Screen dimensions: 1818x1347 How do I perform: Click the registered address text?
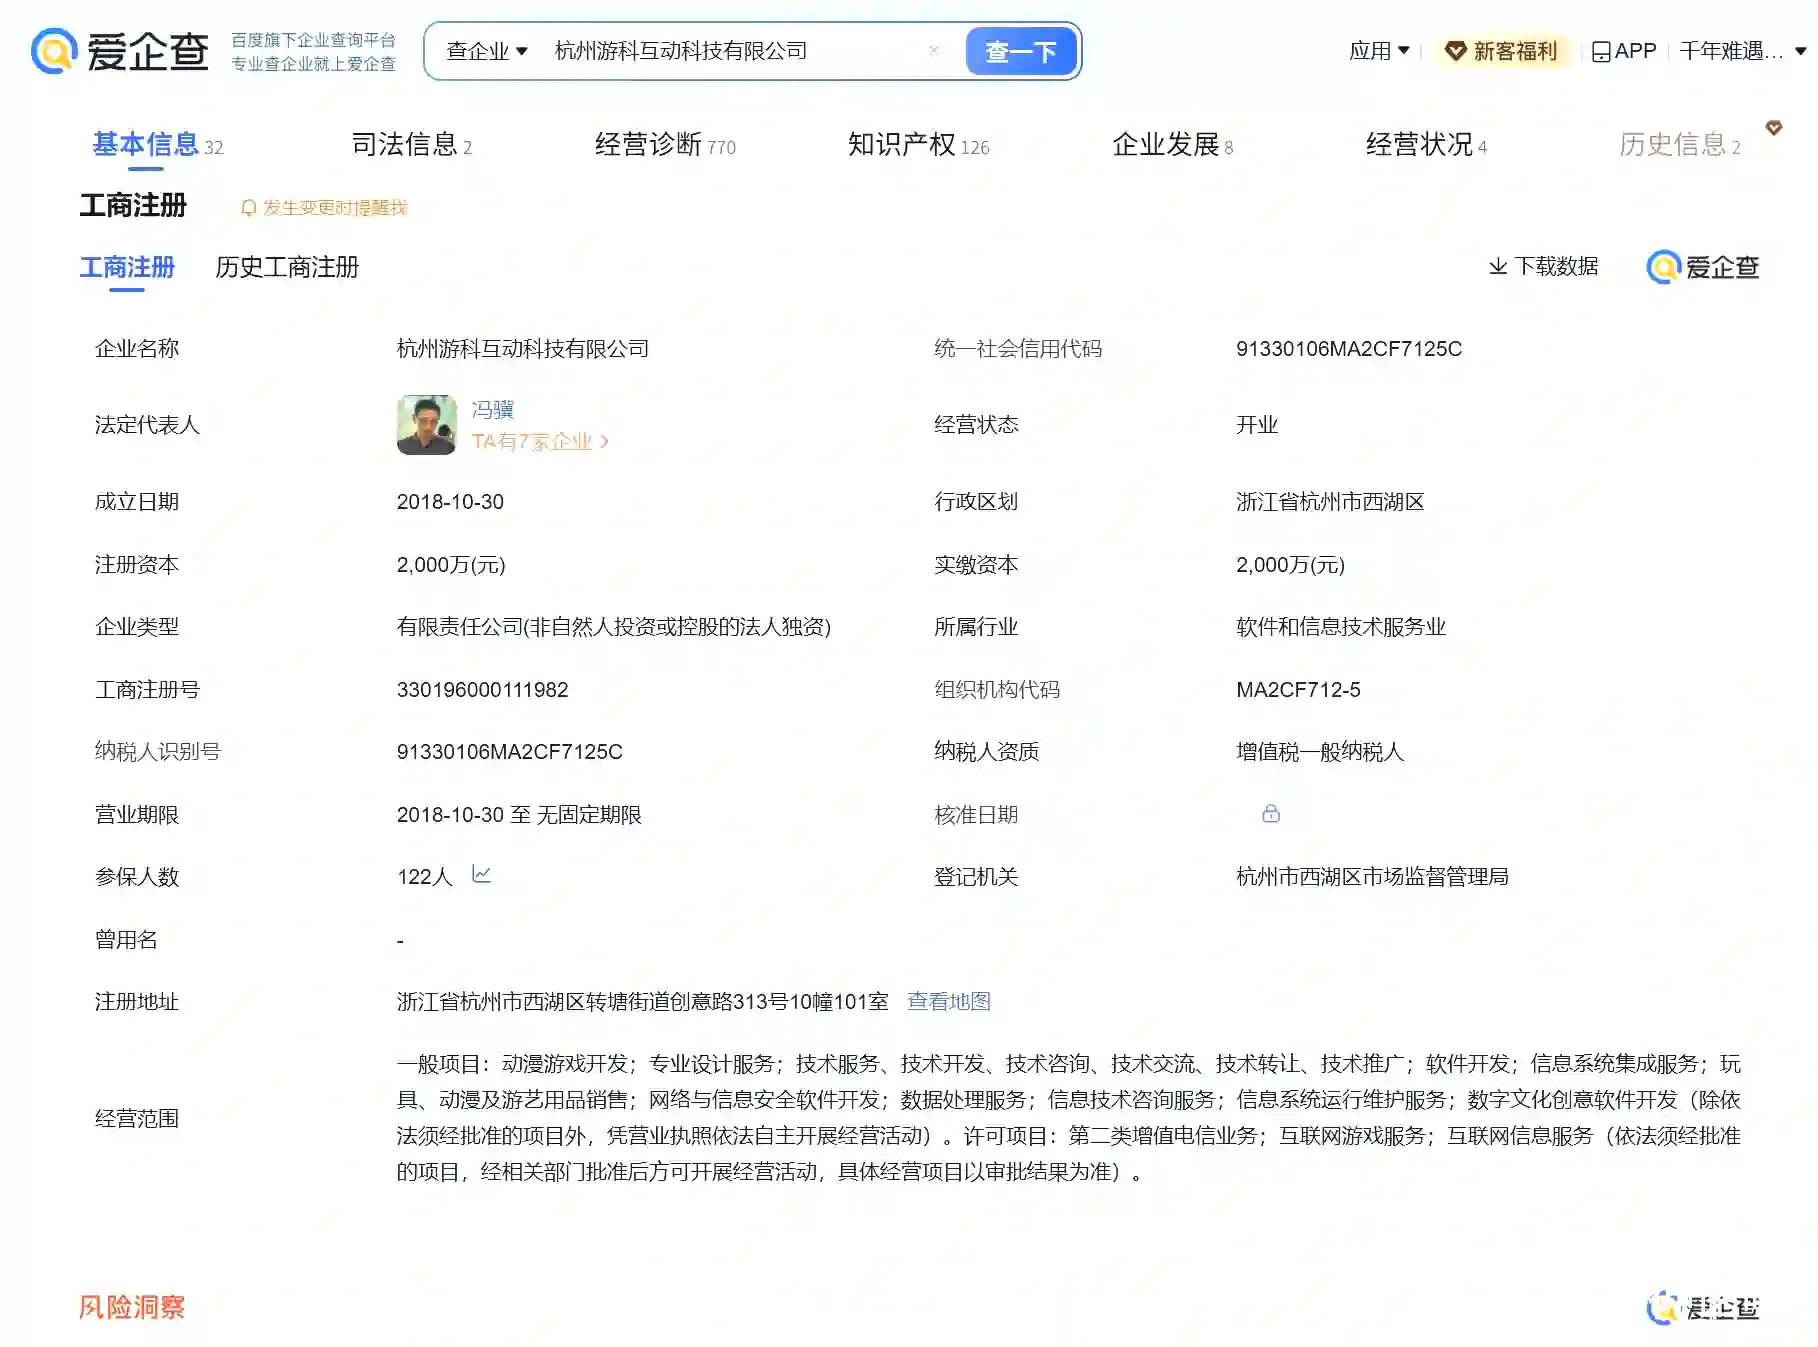pyautogui.click(x=643, y=1002)
